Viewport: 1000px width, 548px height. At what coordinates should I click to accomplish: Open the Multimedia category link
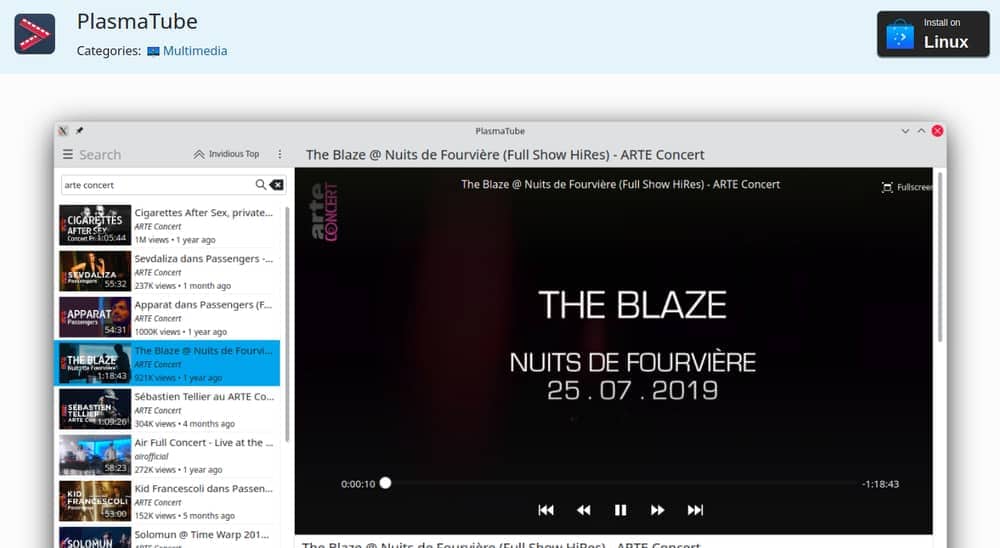[x=195, y=51]
